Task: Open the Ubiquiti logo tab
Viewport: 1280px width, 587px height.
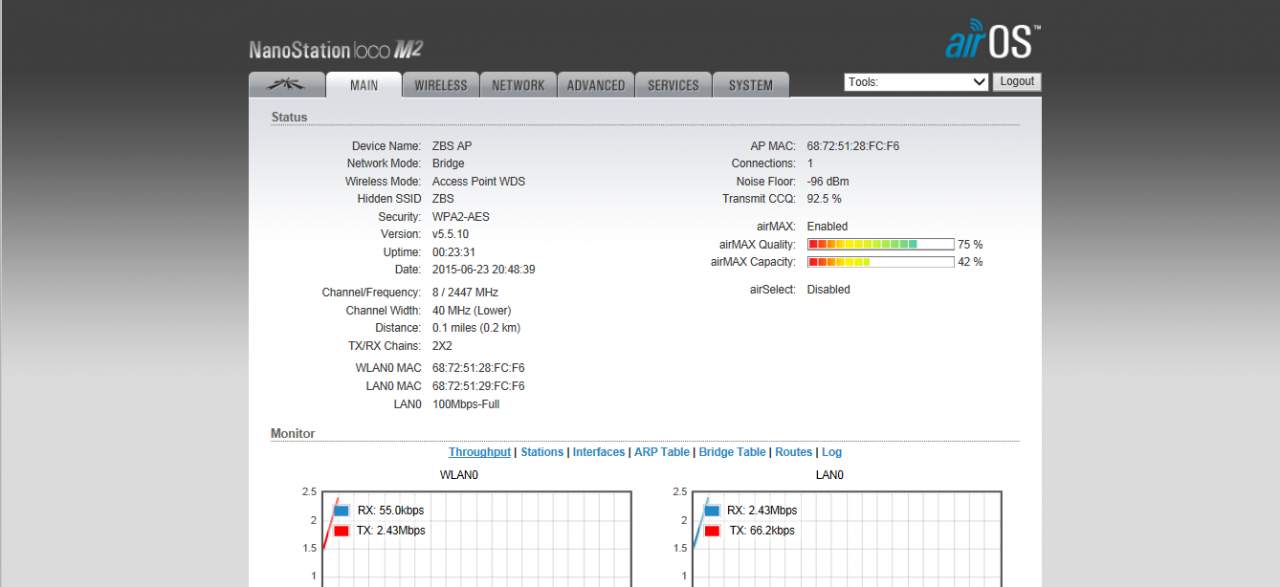Action: click(286, 85)
